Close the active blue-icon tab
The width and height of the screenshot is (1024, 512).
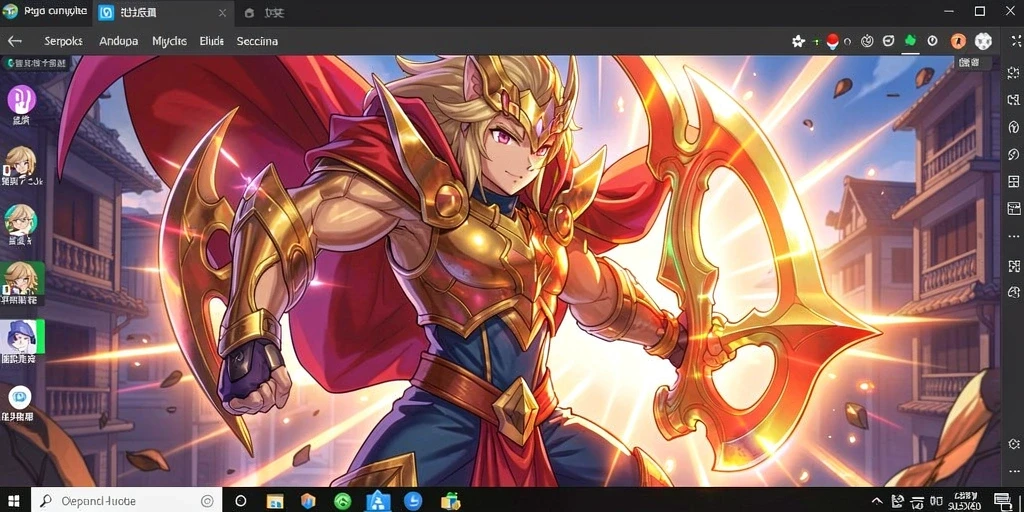click(222, 12)
